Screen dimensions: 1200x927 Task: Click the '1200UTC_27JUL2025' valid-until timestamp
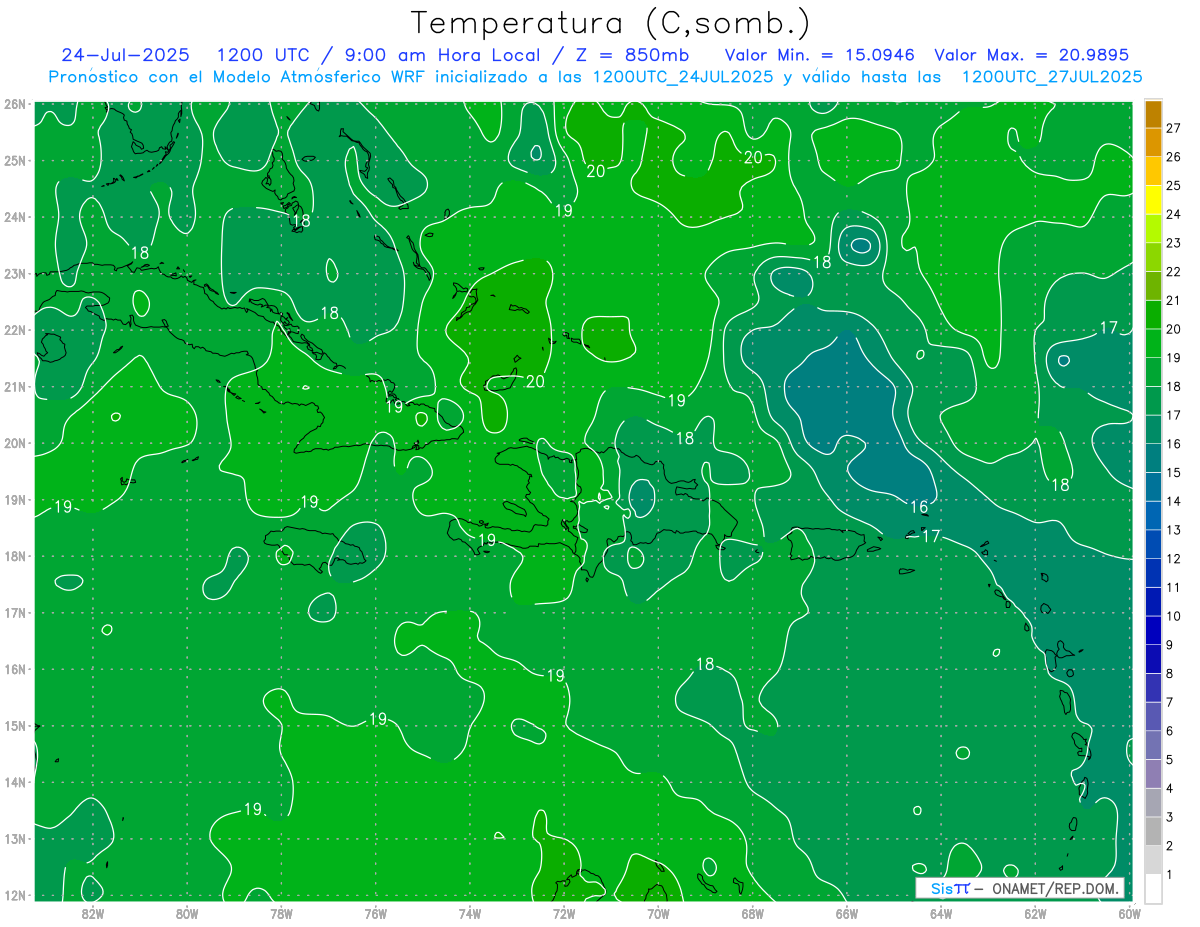tap(1052, 76)
